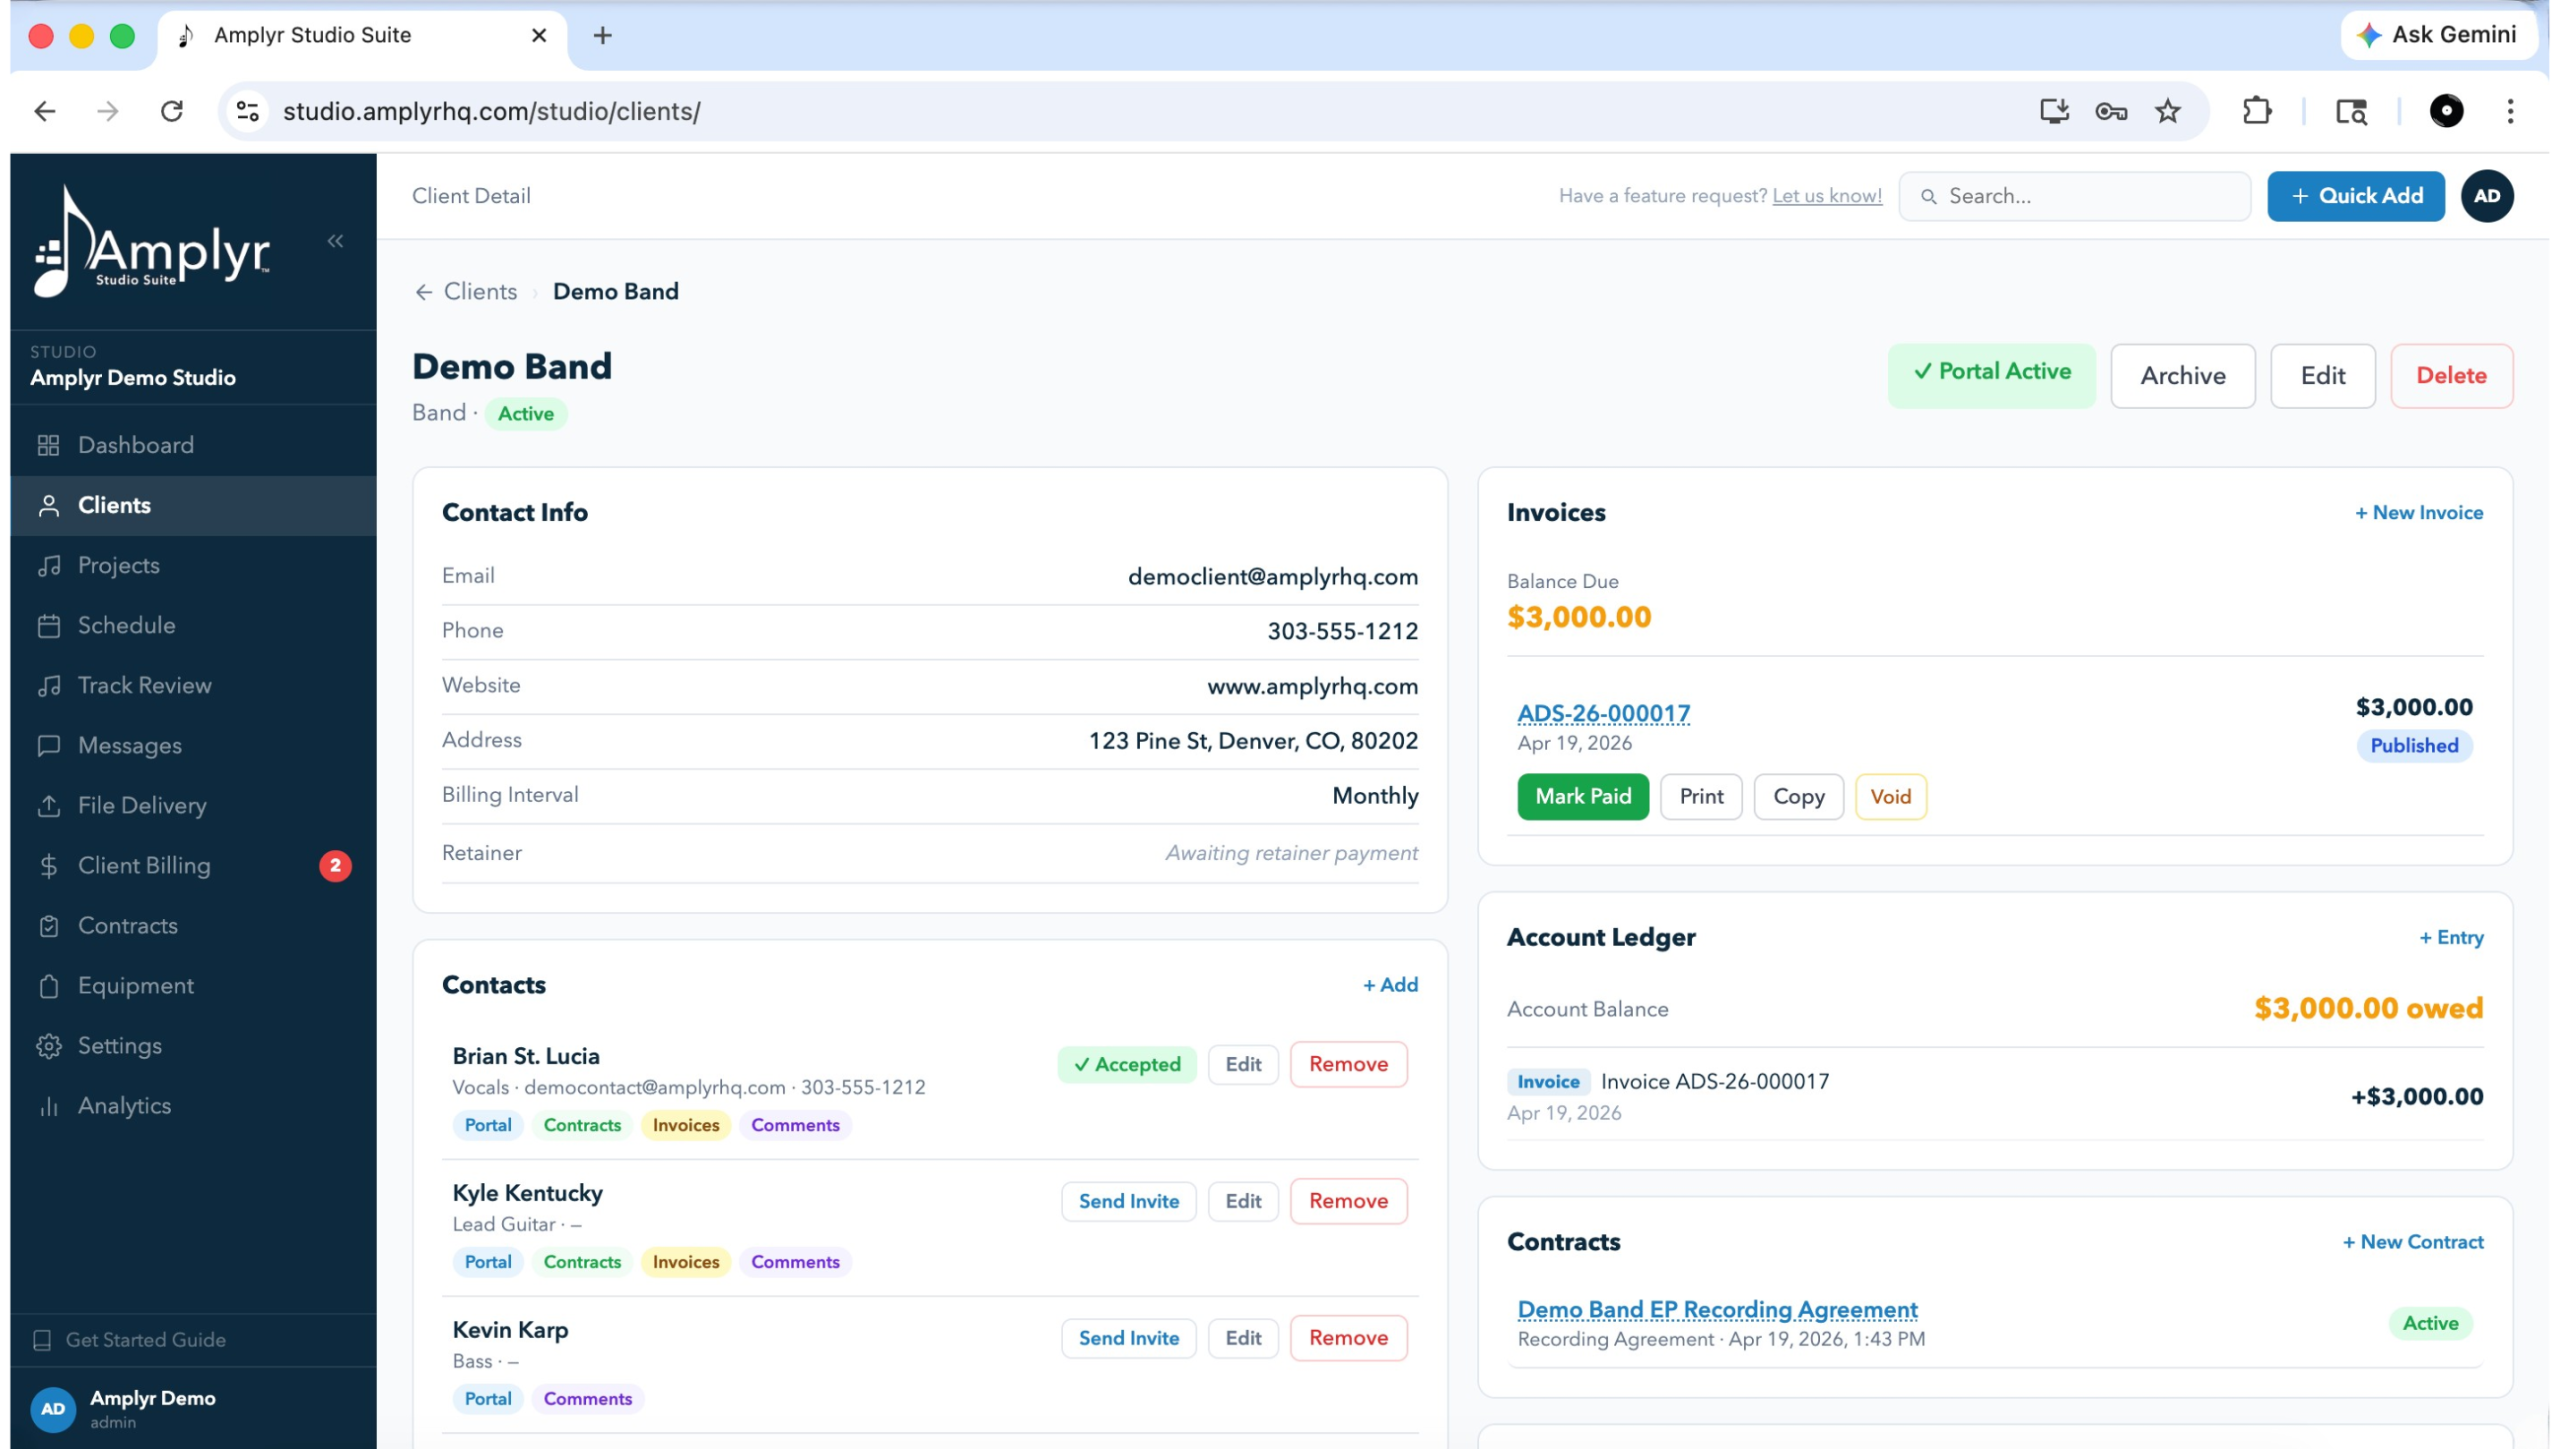Open the Equipment section
Screen dimensions: 2560x1449
coord(135,984)
